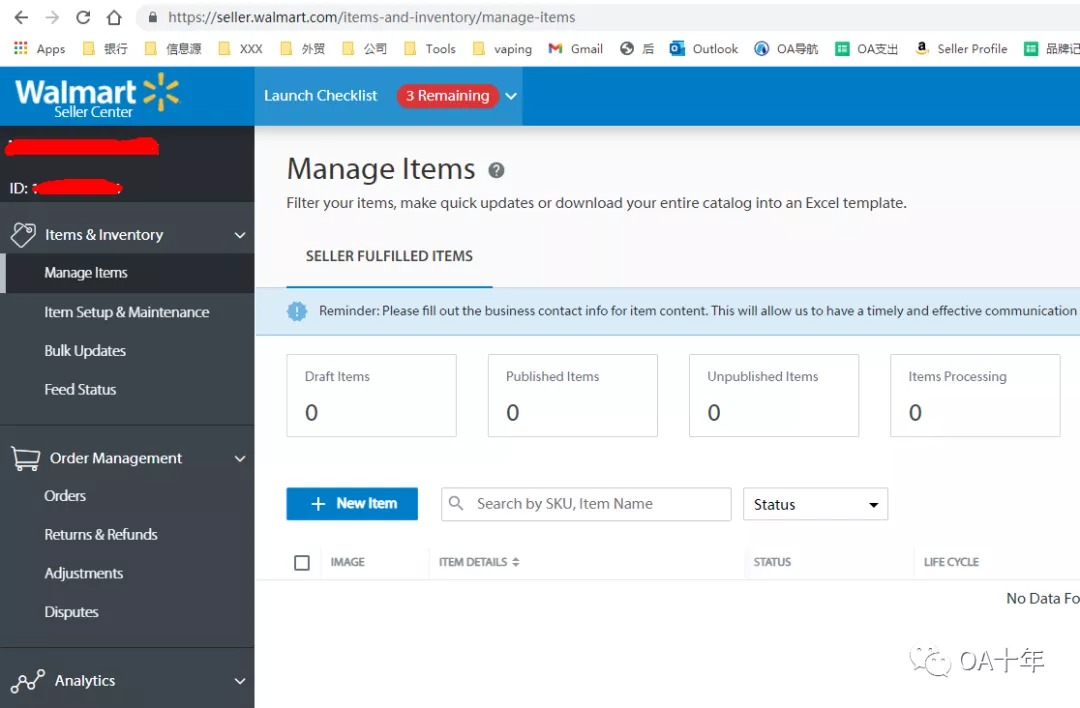1080x708 pixels.
Task: Click the IMAGE column header
Action: point(348,562)
